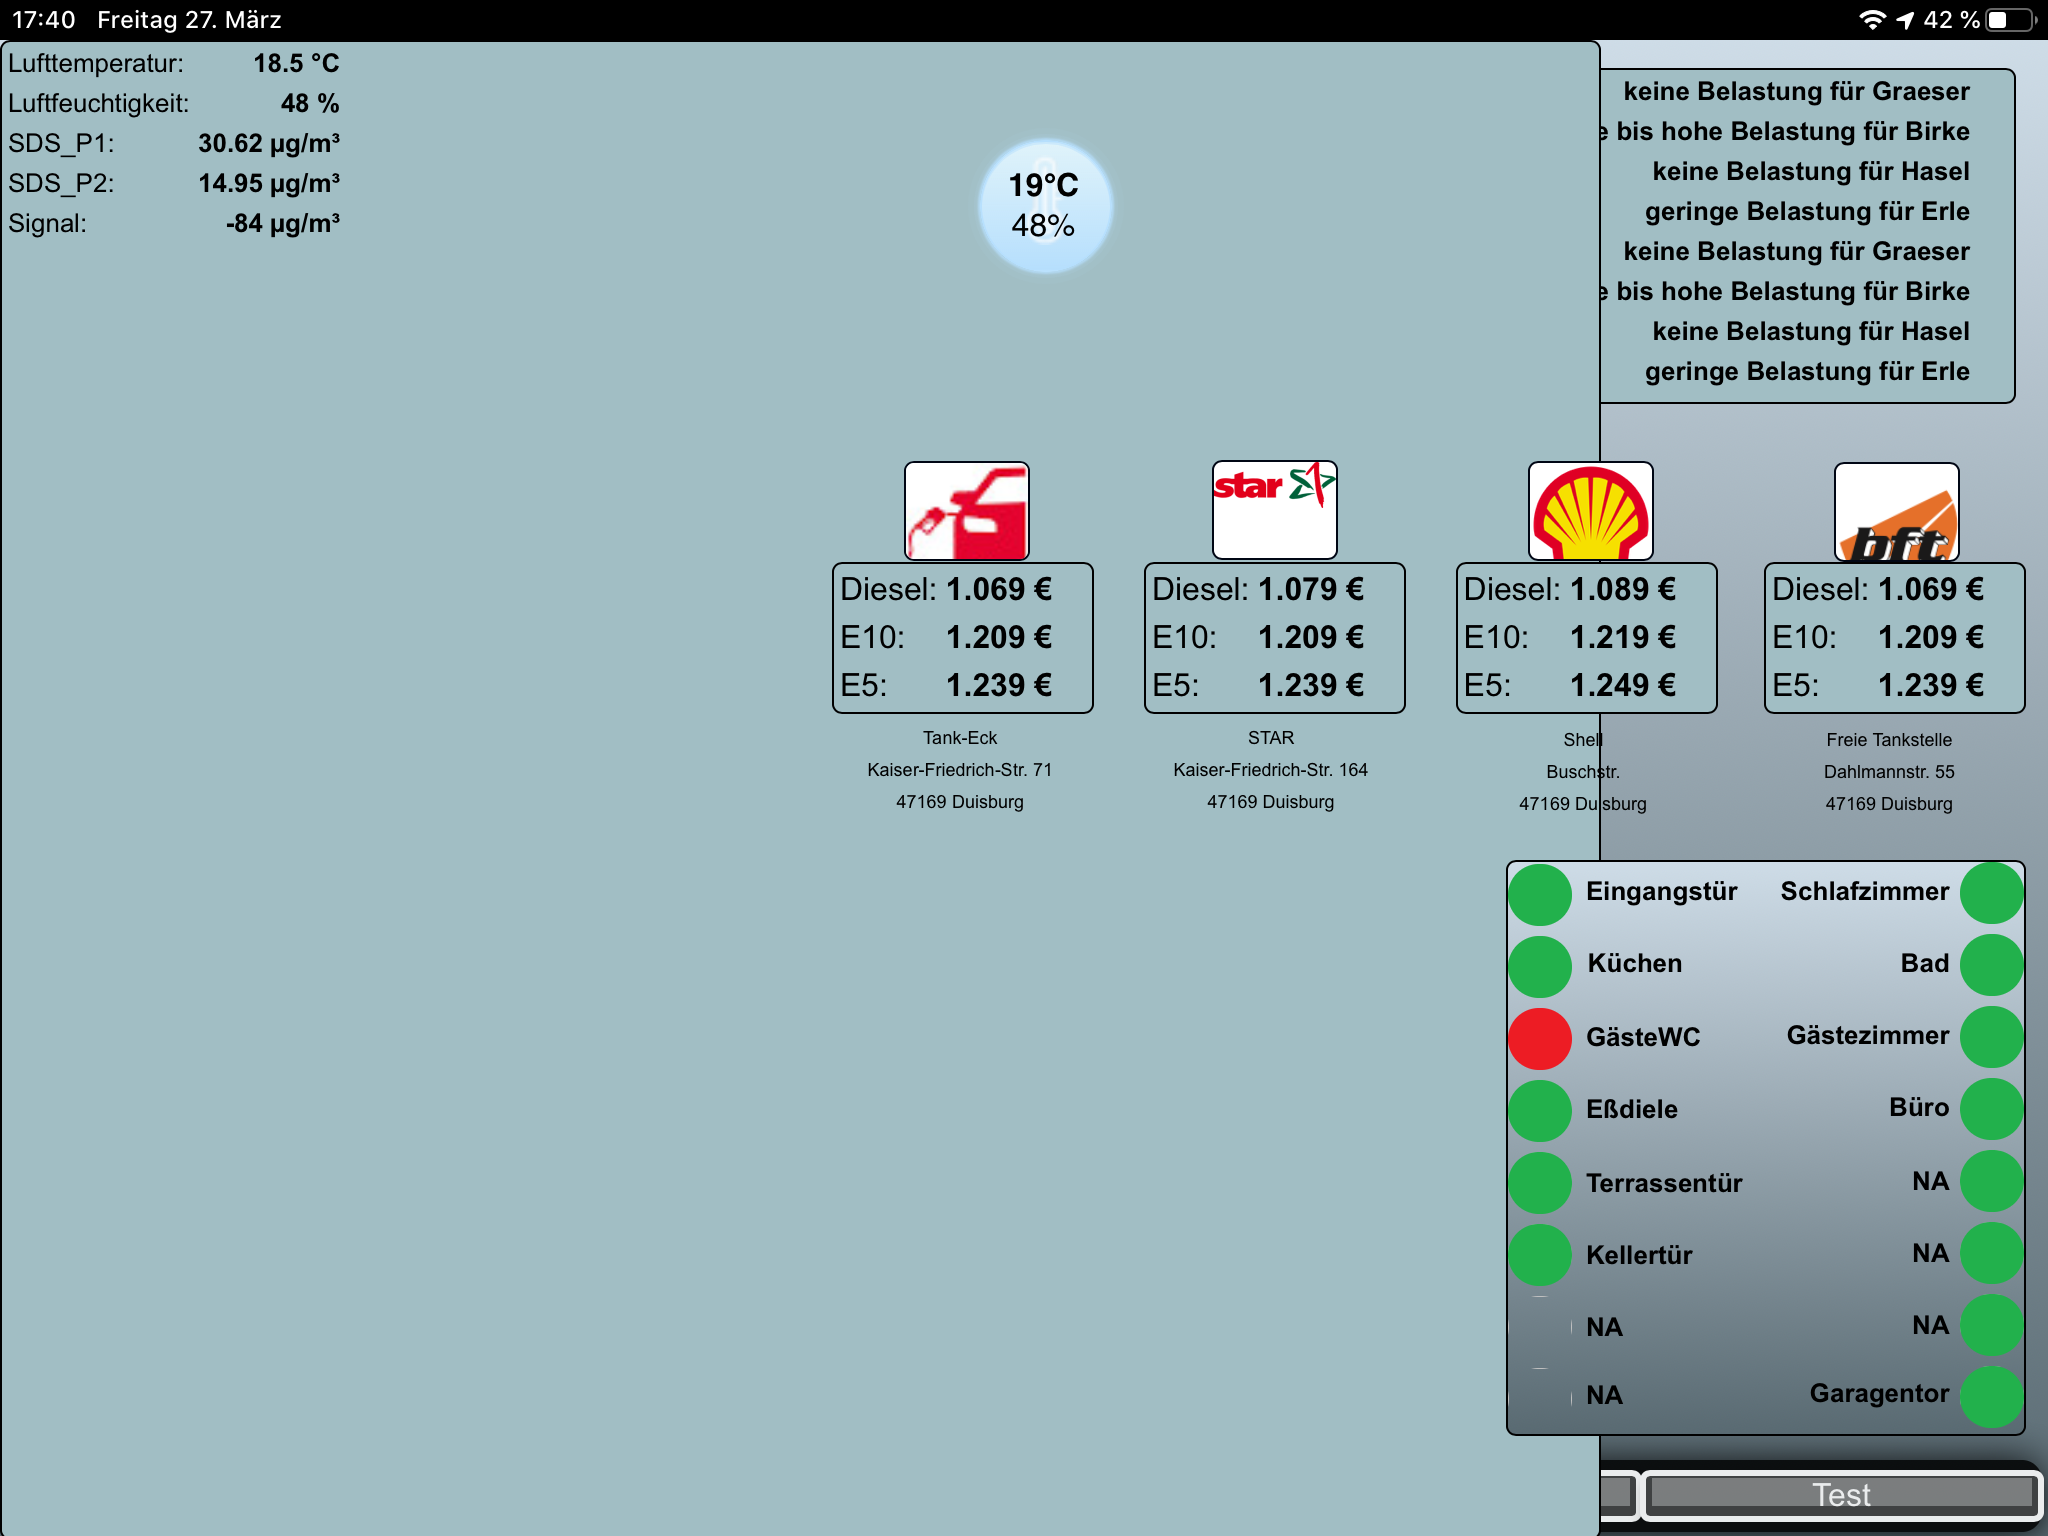Tap the 19°C thermometer bubble
Image resolution: width=2048 pixels, height=1536 pixels.
(x=1044, y=206)
